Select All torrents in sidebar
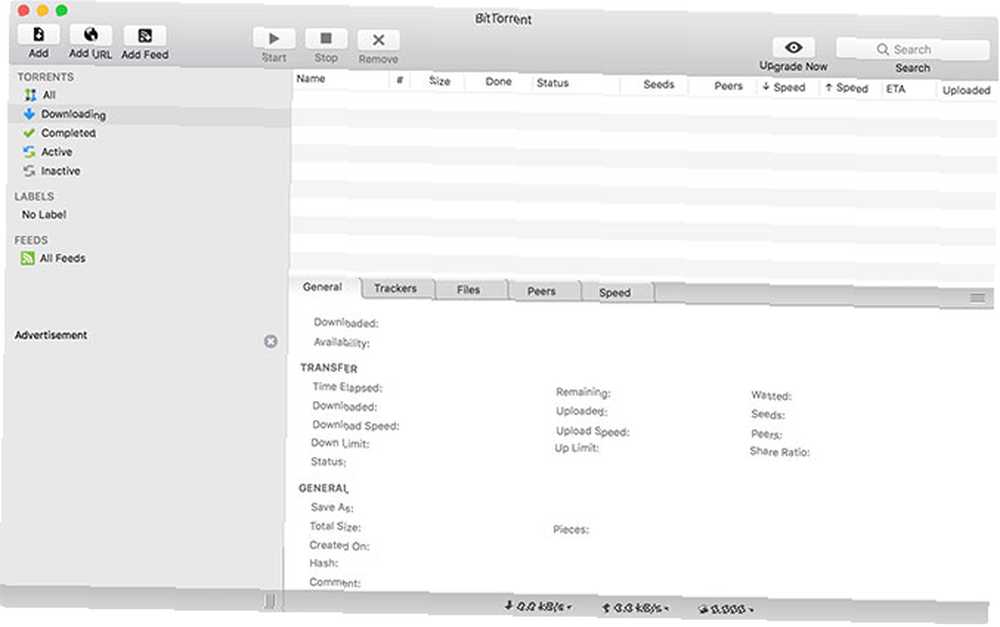 (x=48, y=95)
